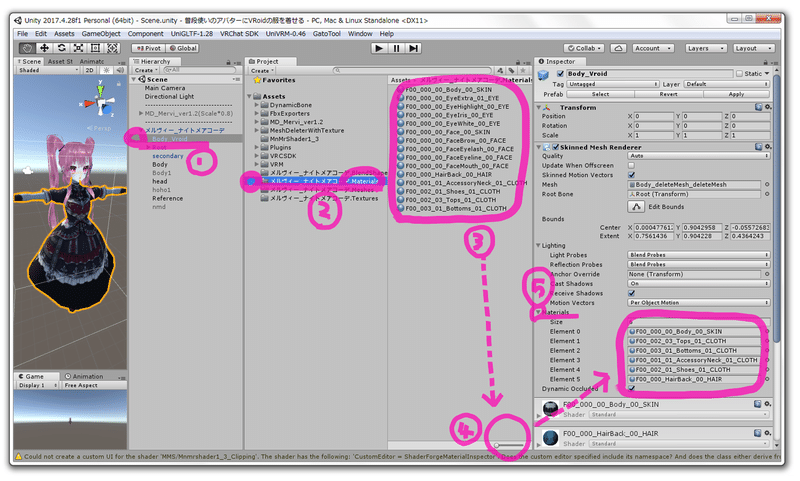Select the Plugins folder
800x481 pixels.
280,147
